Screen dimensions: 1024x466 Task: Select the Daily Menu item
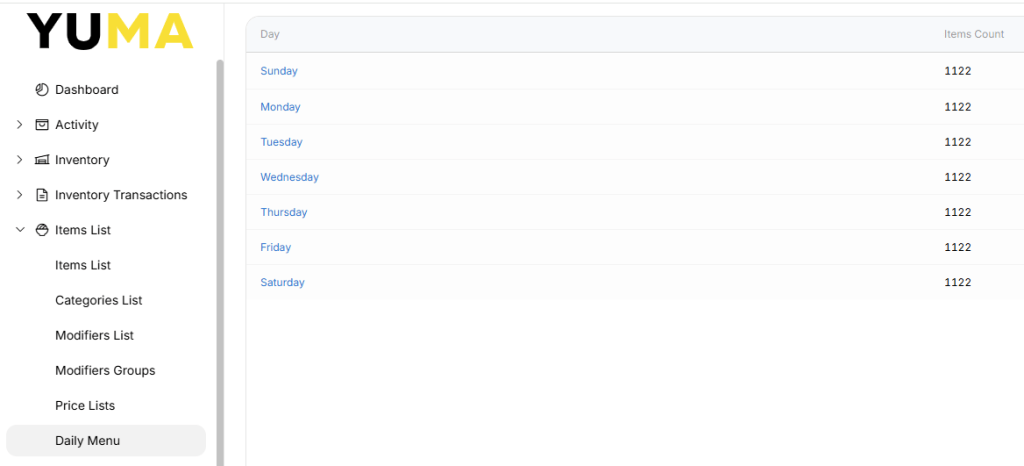coord(106,441)
